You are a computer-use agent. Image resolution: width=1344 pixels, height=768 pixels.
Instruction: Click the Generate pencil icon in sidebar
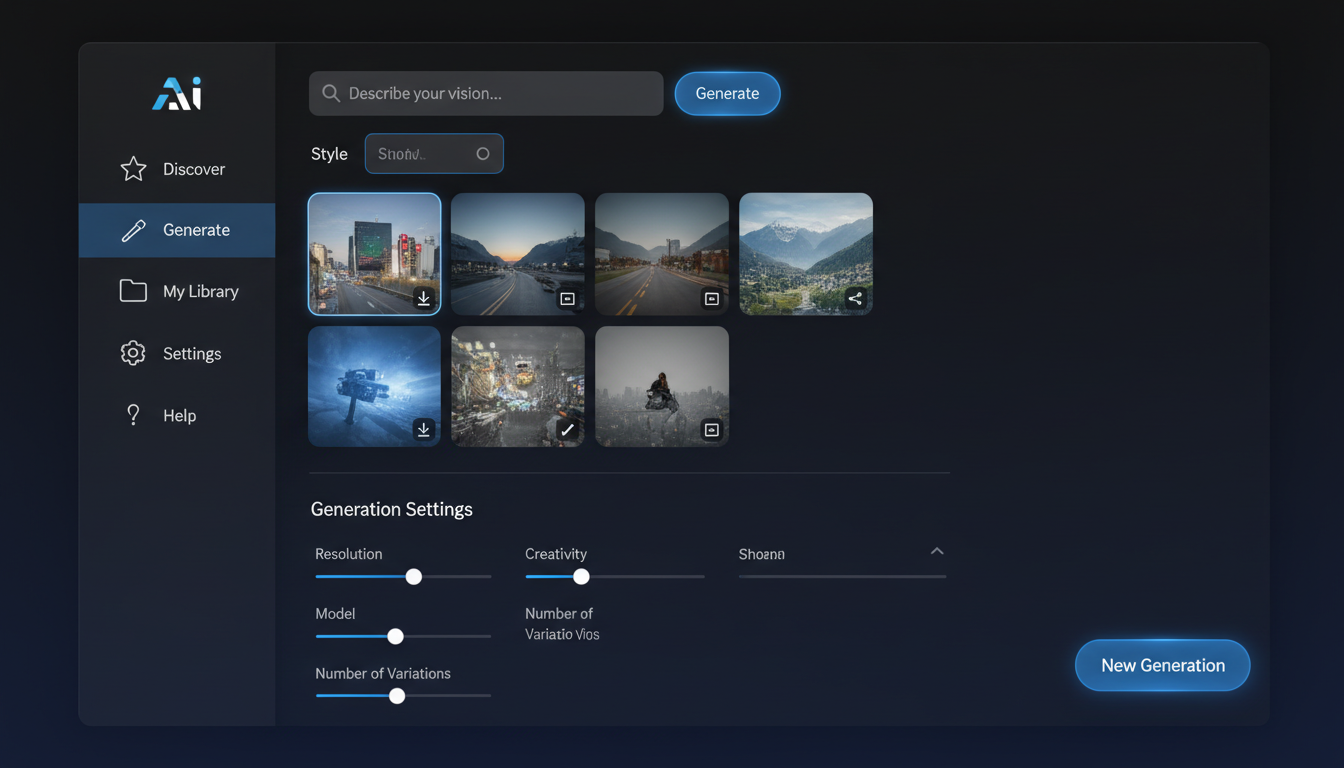(133, 229)
